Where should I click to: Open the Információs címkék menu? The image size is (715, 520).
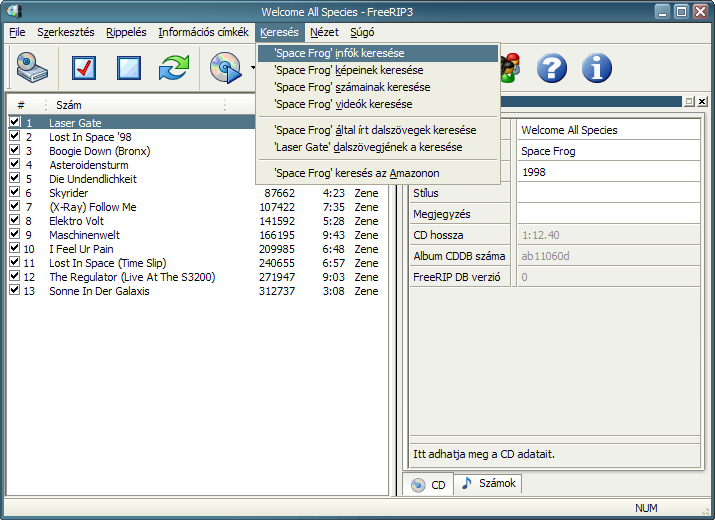[x=203, y=32]
